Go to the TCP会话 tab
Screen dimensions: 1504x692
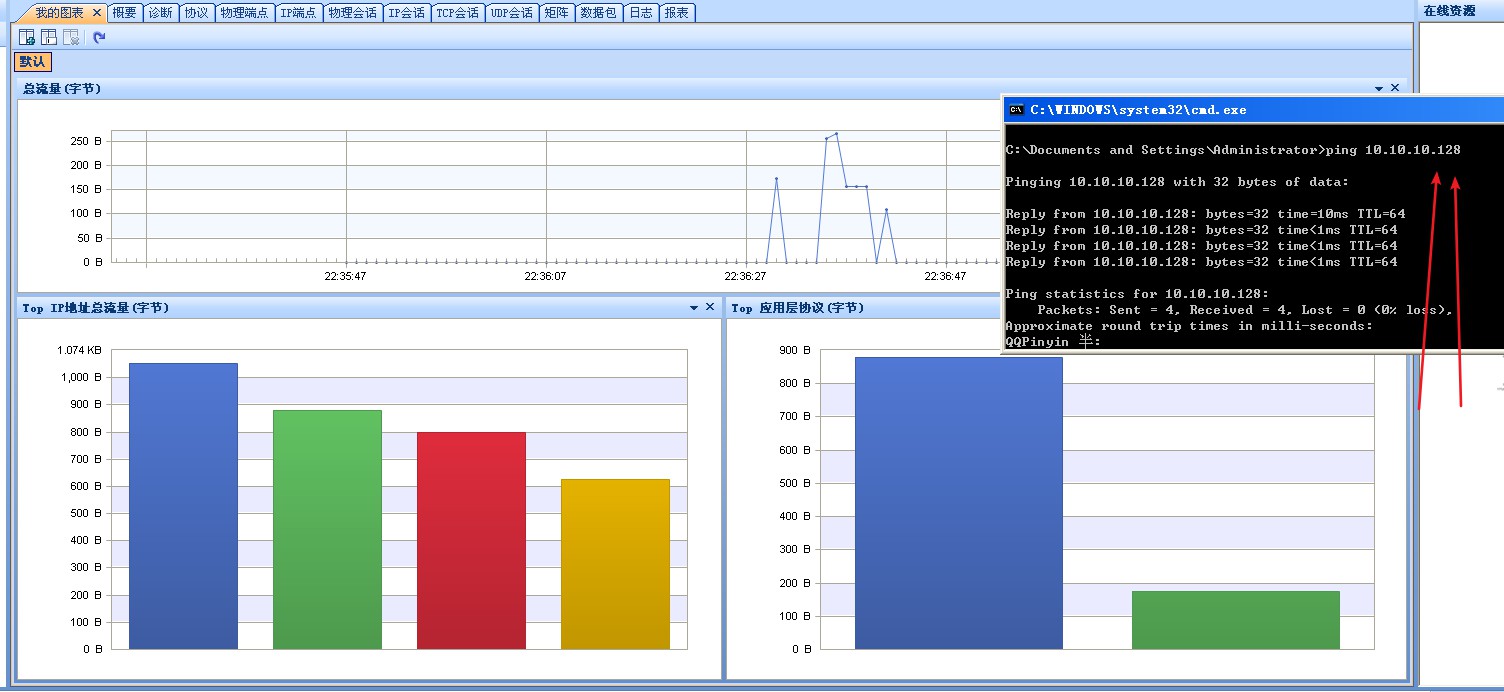point(457,13)
